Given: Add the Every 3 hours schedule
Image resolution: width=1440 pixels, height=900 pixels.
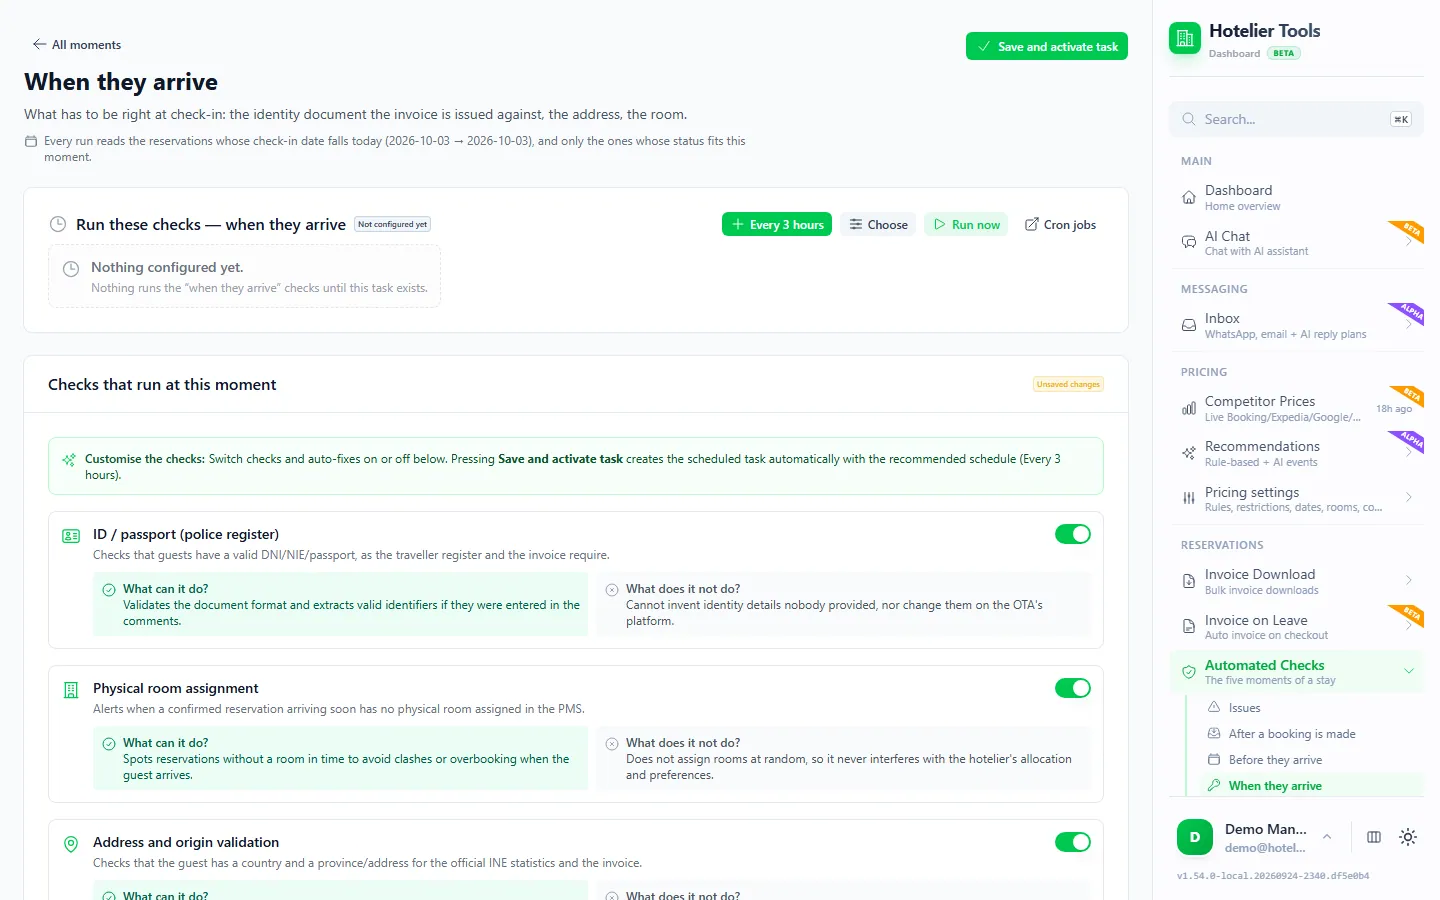Looking at the screenshot, I should tap(778, 225).
